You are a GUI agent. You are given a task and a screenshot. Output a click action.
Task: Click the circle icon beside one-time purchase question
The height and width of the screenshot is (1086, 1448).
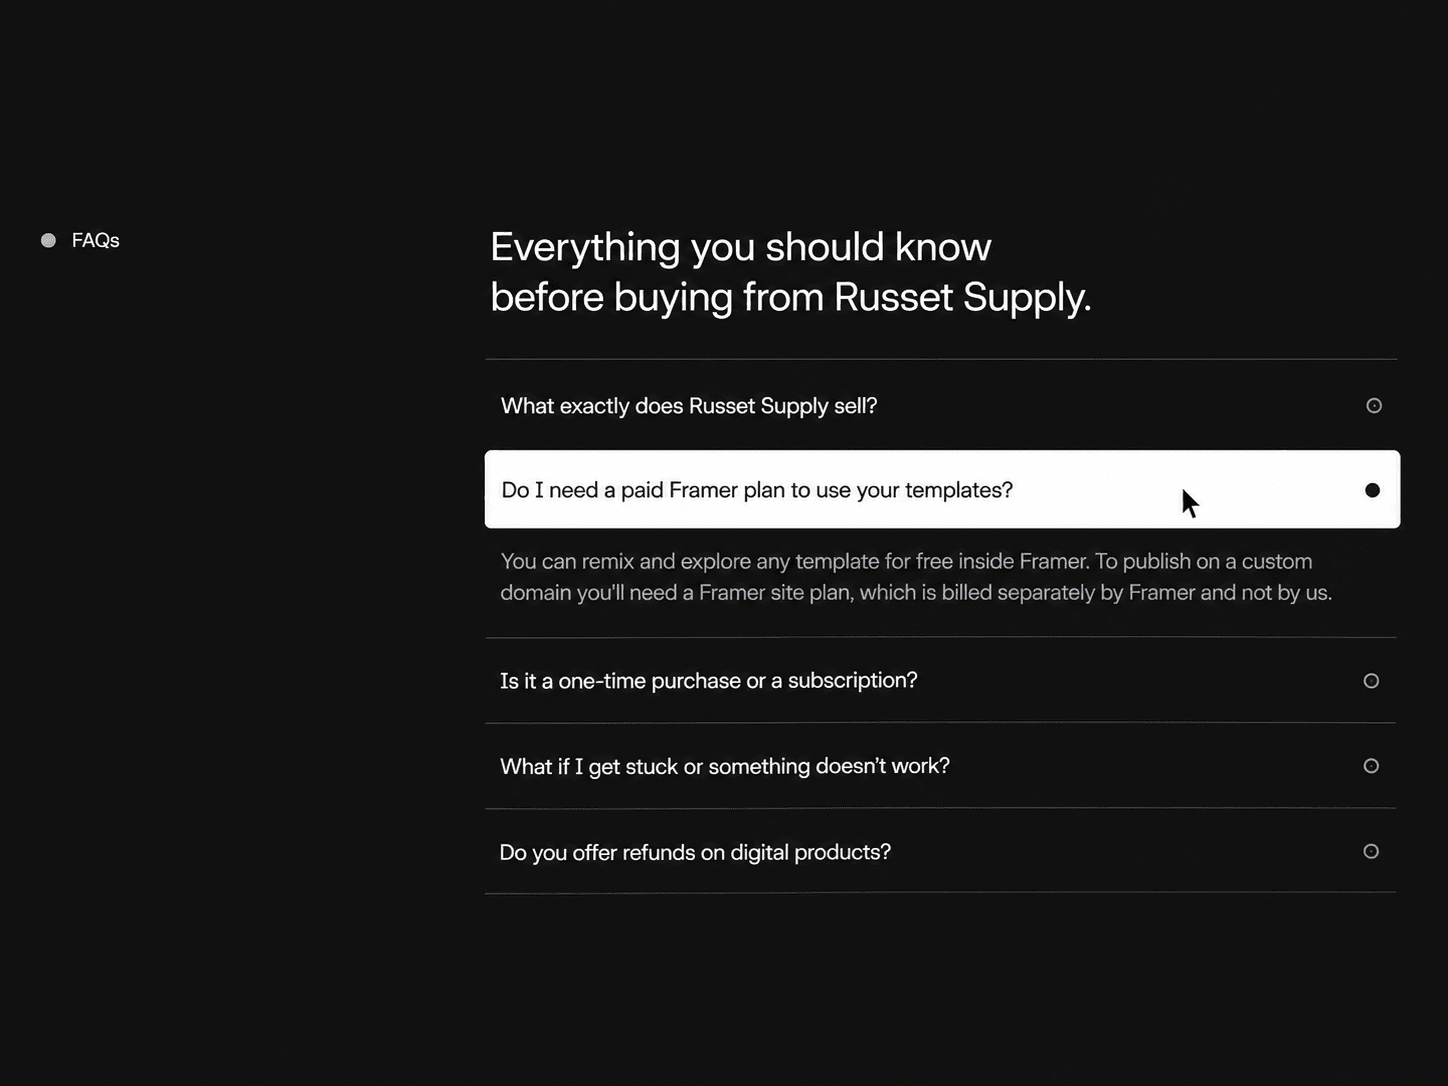1371,681
